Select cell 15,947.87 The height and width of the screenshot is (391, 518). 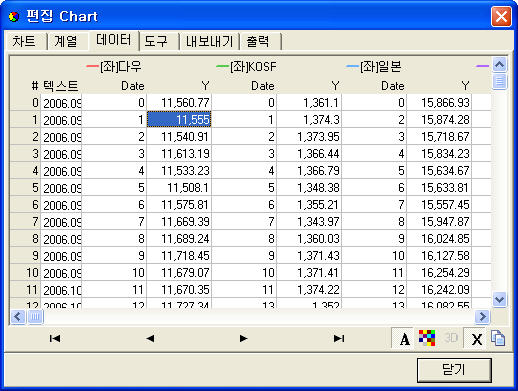[439, 221]
